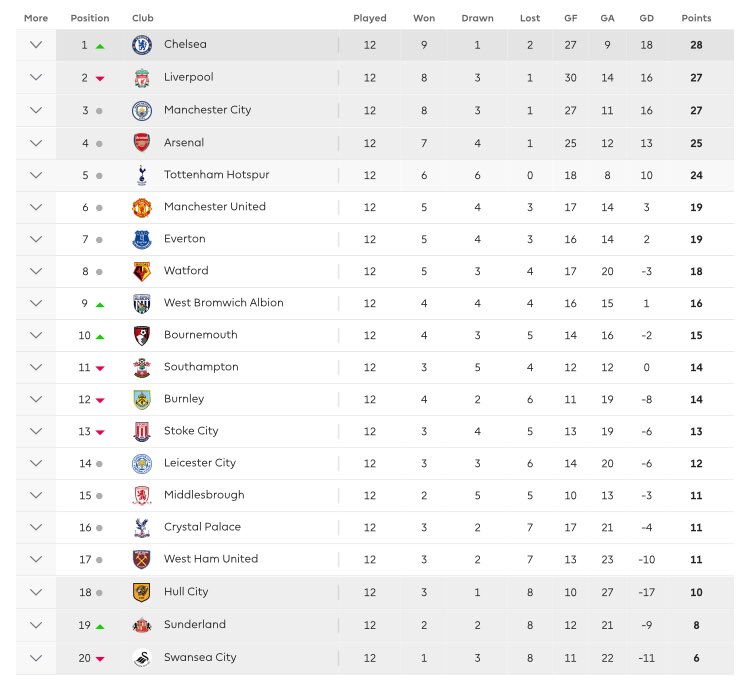Click the Position column header

pyautogui.click(x=90, y=18)
